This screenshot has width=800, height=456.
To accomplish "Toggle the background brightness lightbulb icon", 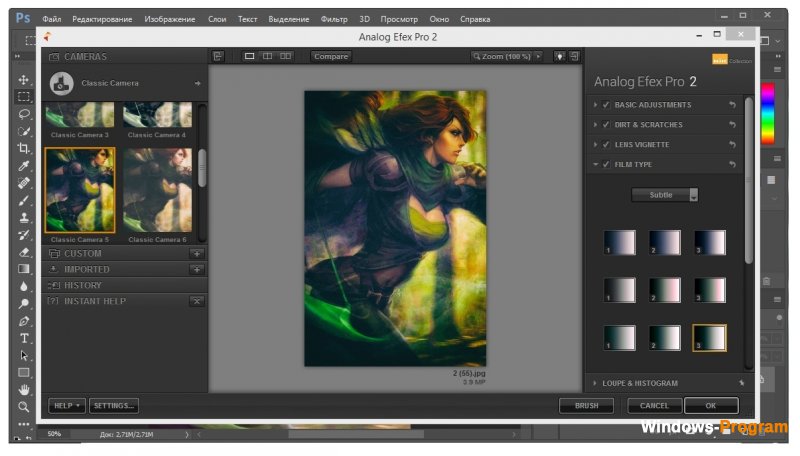I will coord(560,56).
